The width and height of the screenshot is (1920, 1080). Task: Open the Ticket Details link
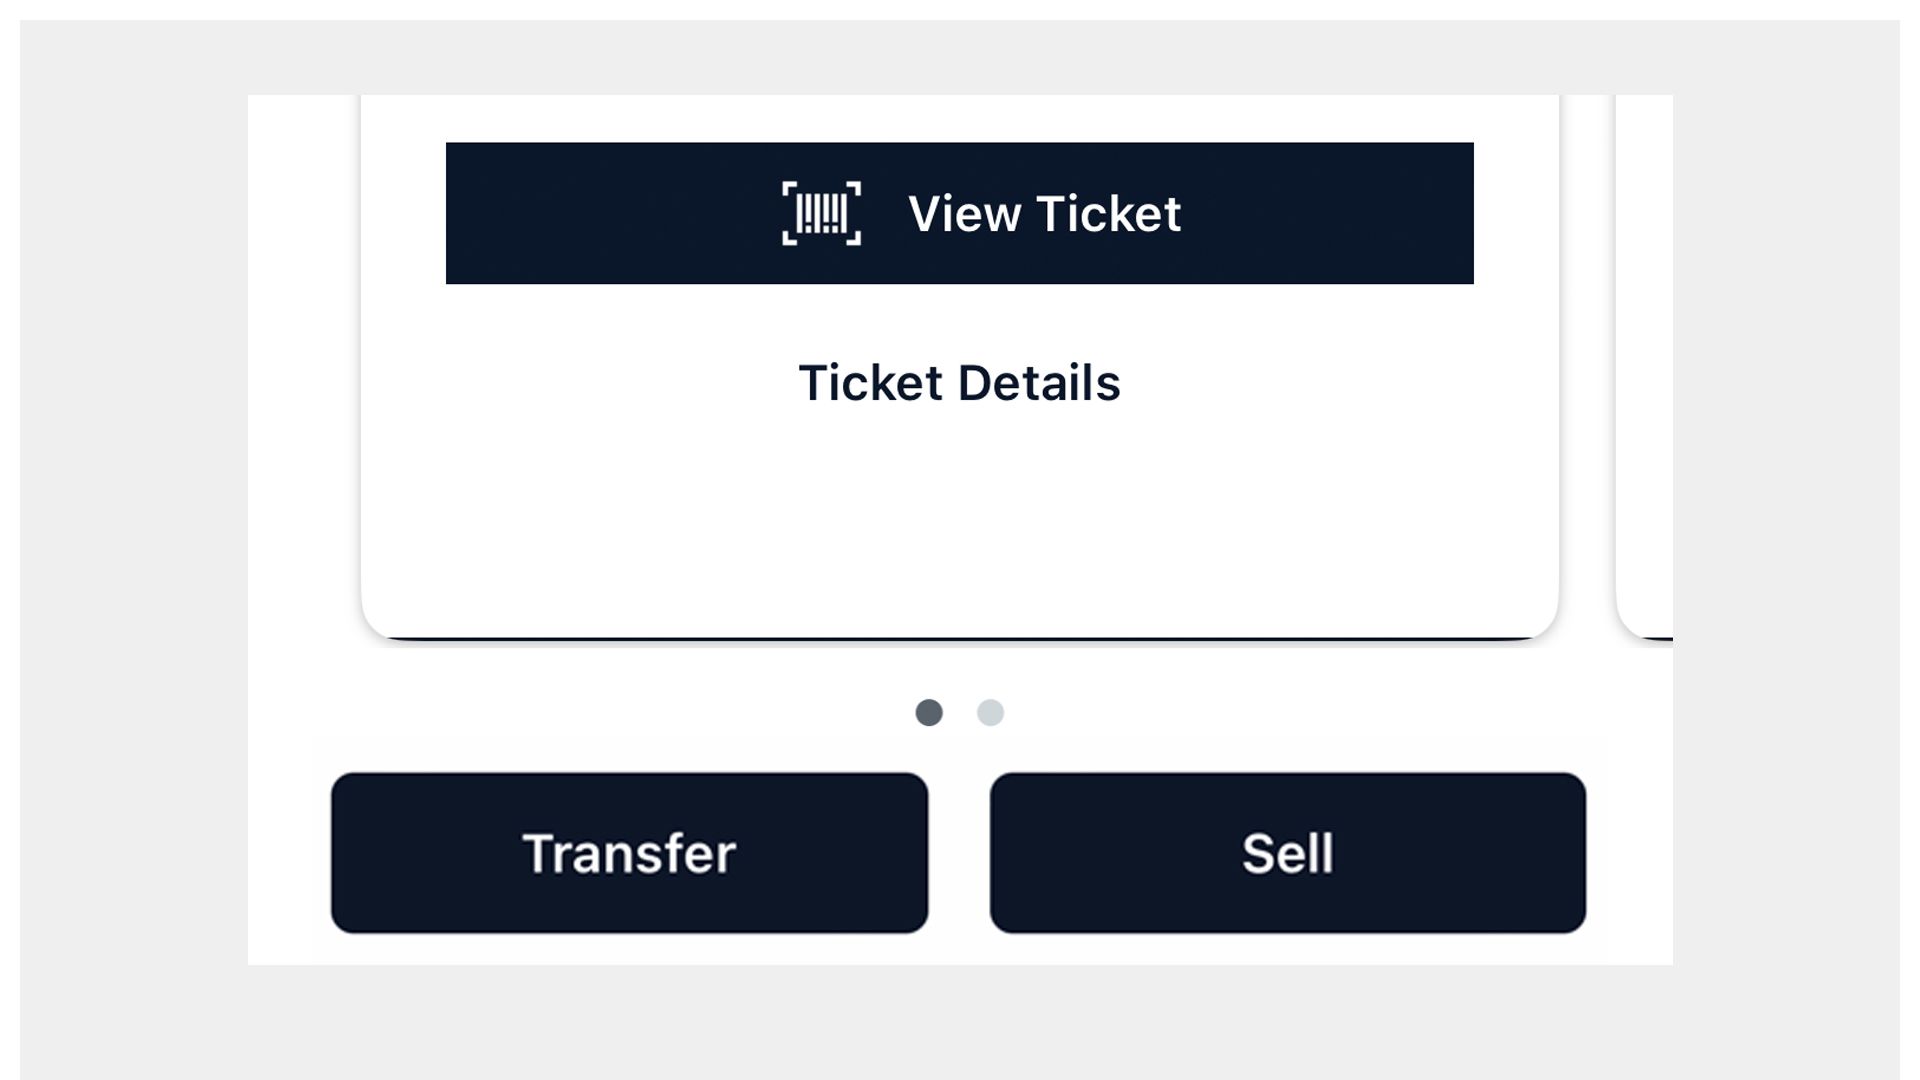coord(959,383)
